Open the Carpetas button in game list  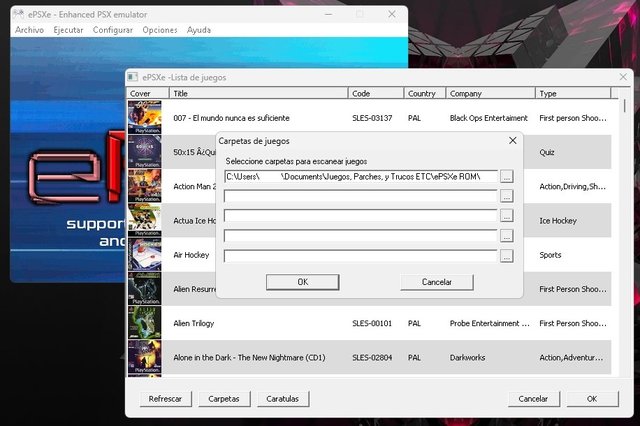pyautogui.click(x=224, y=399)
